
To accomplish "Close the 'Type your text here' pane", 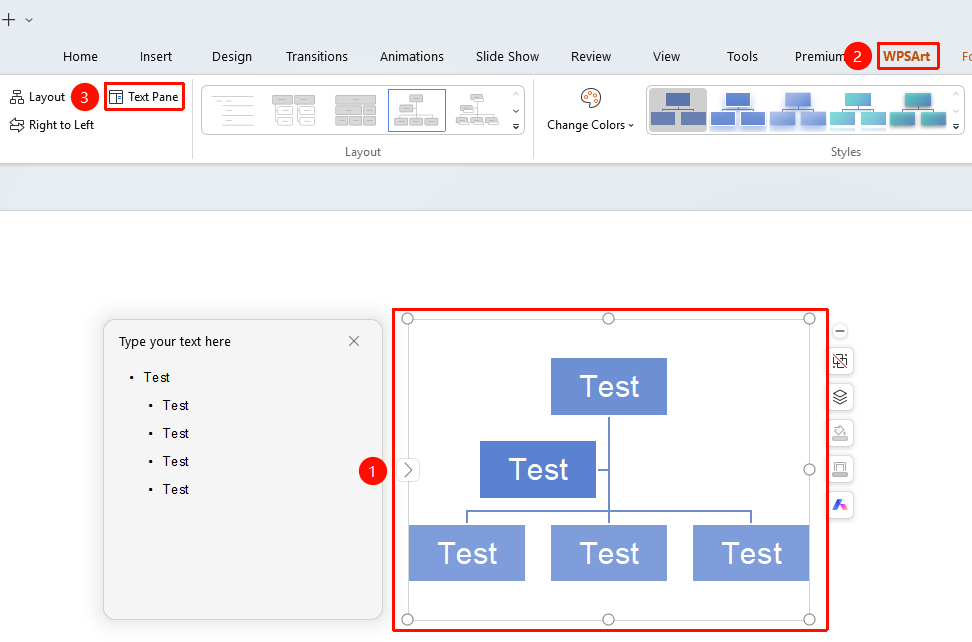I will [x=354, y=341].
